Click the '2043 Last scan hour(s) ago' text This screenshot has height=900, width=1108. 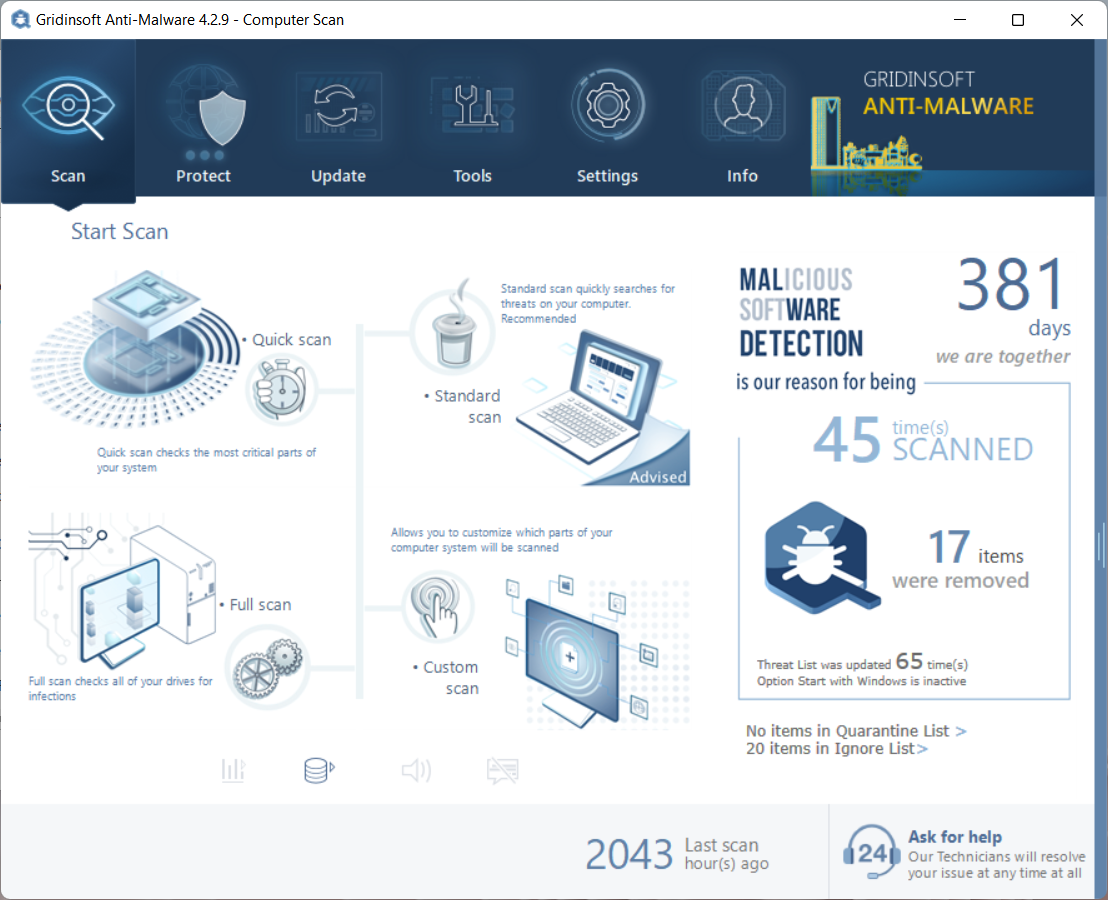677,854
